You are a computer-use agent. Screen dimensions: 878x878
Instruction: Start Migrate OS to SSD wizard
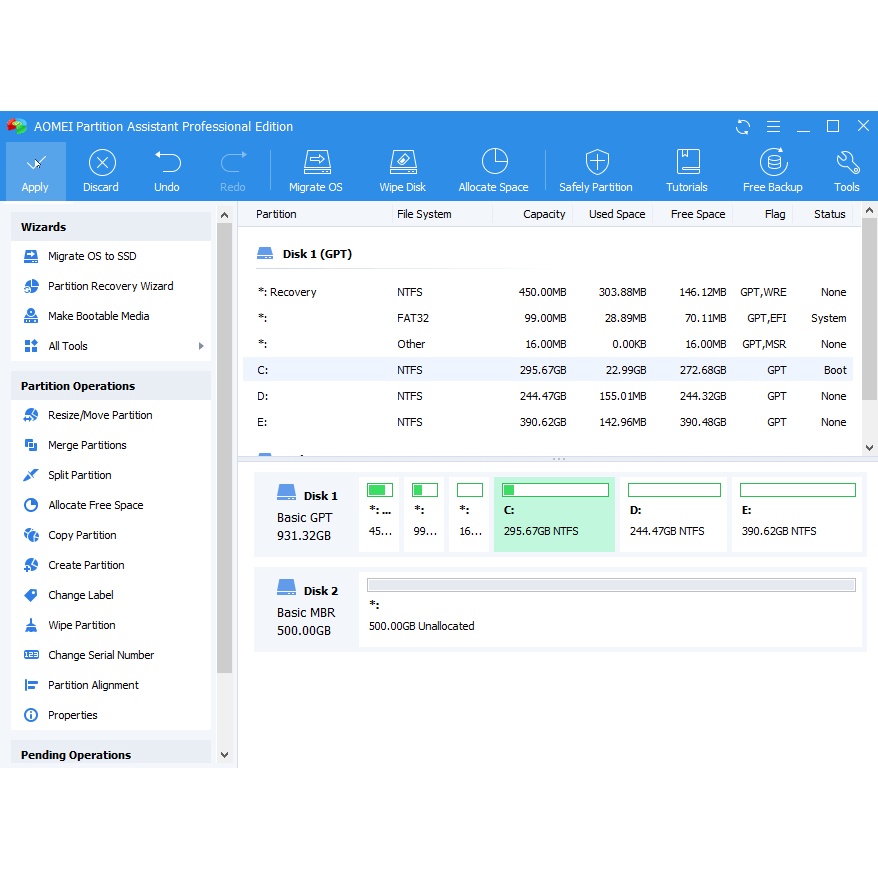point(111,256)
